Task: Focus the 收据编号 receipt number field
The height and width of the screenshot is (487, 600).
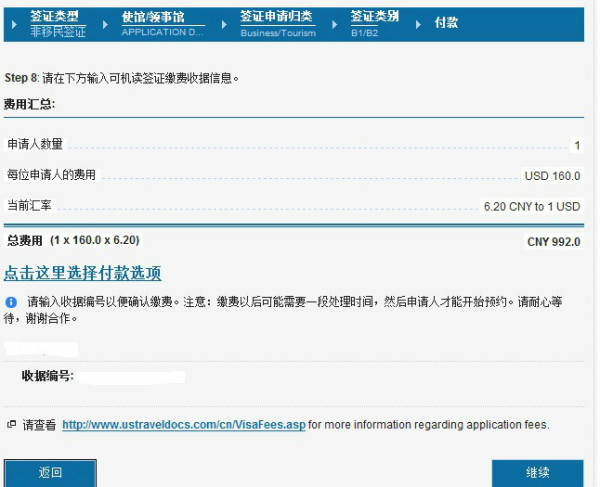Action: [132, 377]
